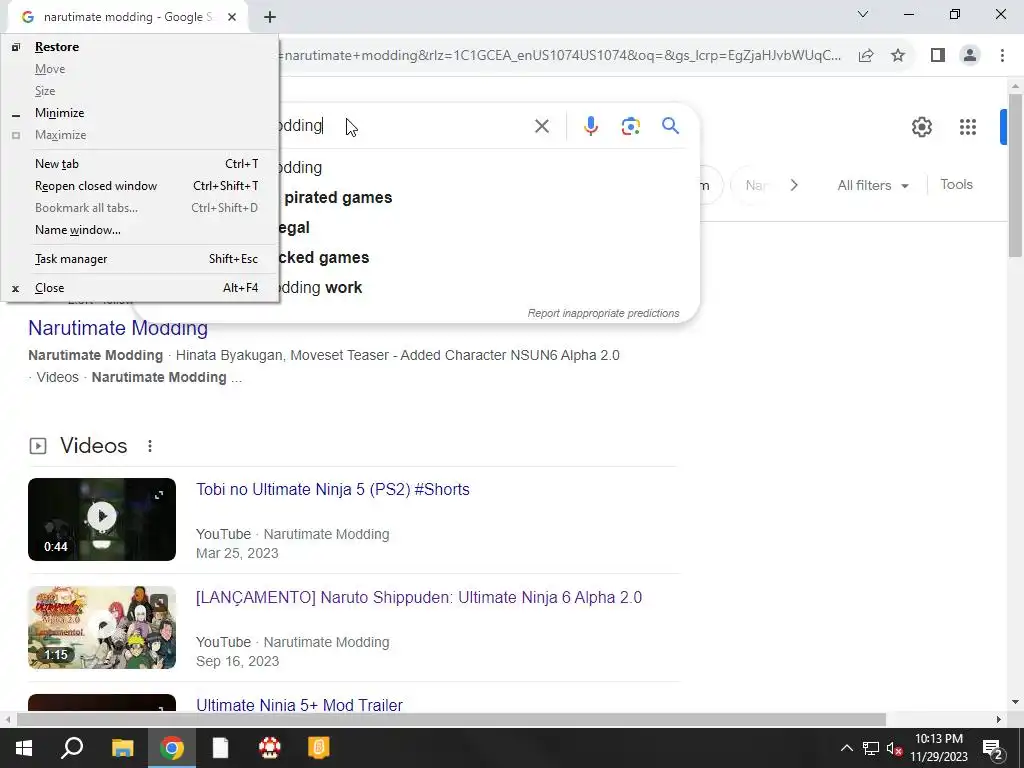Open orange app icon in taskbar

click(x=319, y=748)
